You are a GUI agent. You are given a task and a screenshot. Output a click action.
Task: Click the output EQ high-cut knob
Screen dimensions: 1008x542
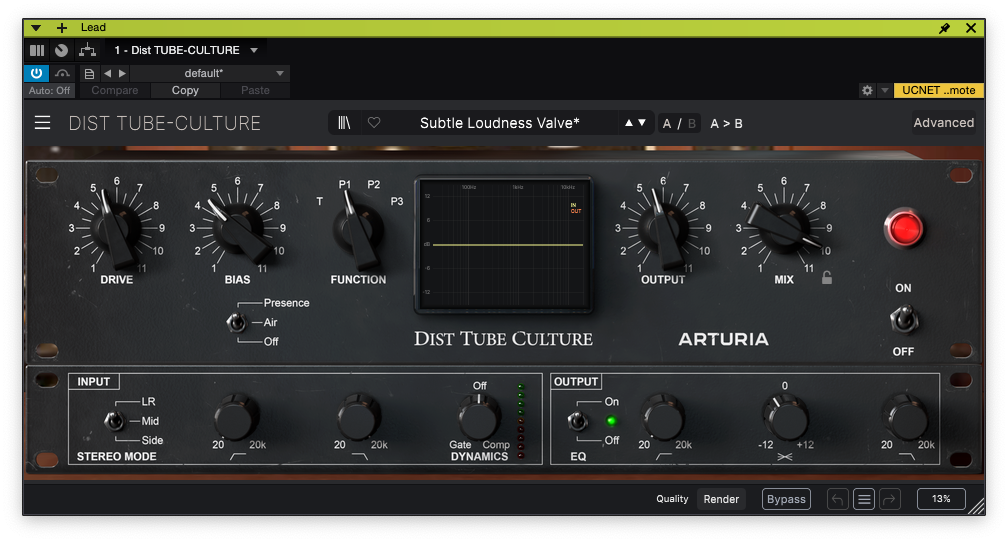click(906, 417)
